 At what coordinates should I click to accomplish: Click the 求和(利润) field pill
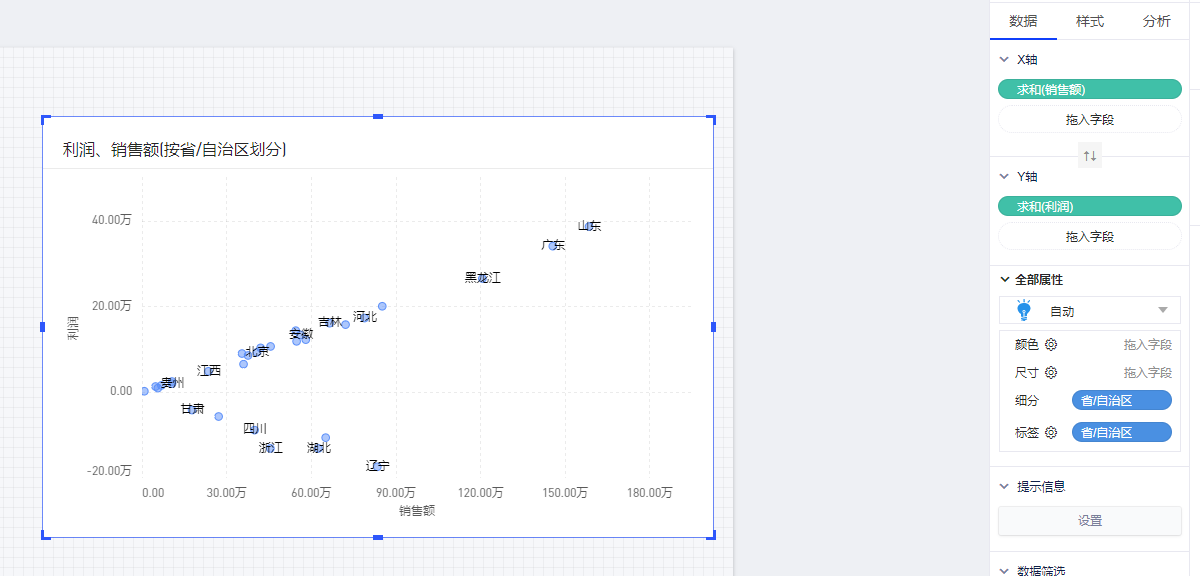pos(1090,207)
